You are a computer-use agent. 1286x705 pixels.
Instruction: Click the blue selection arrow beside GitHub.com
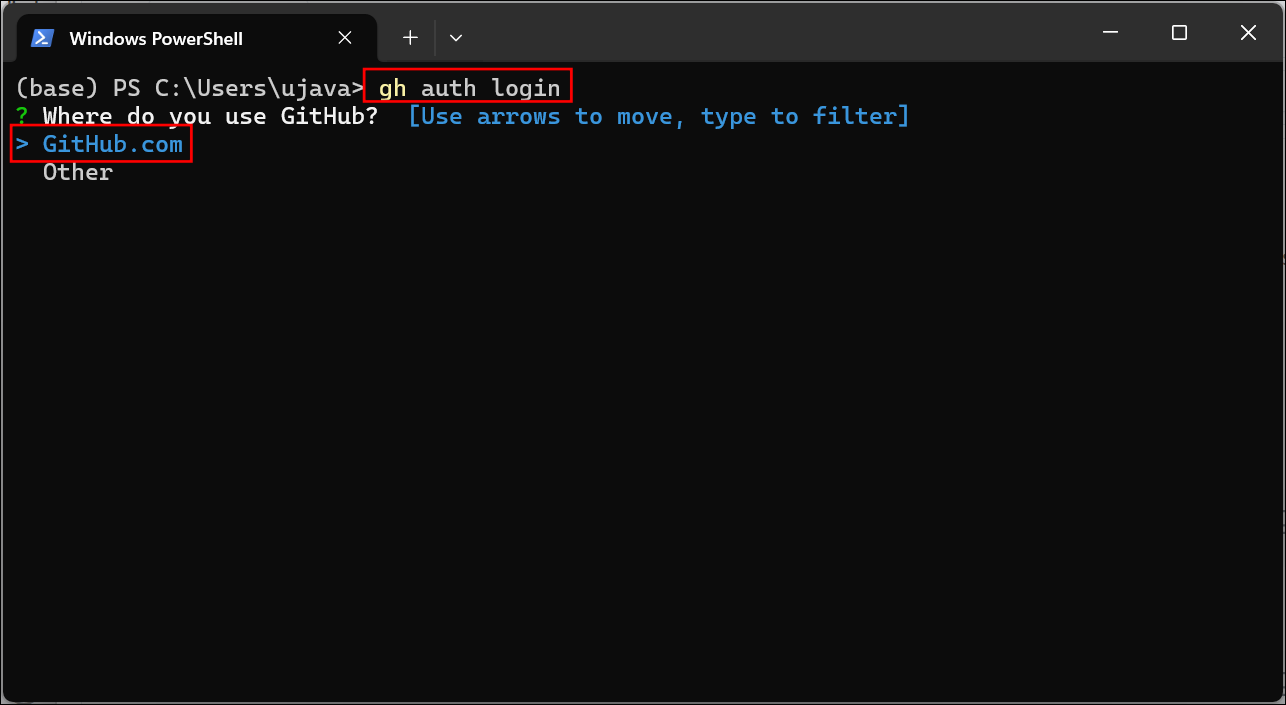click(22, 144)
